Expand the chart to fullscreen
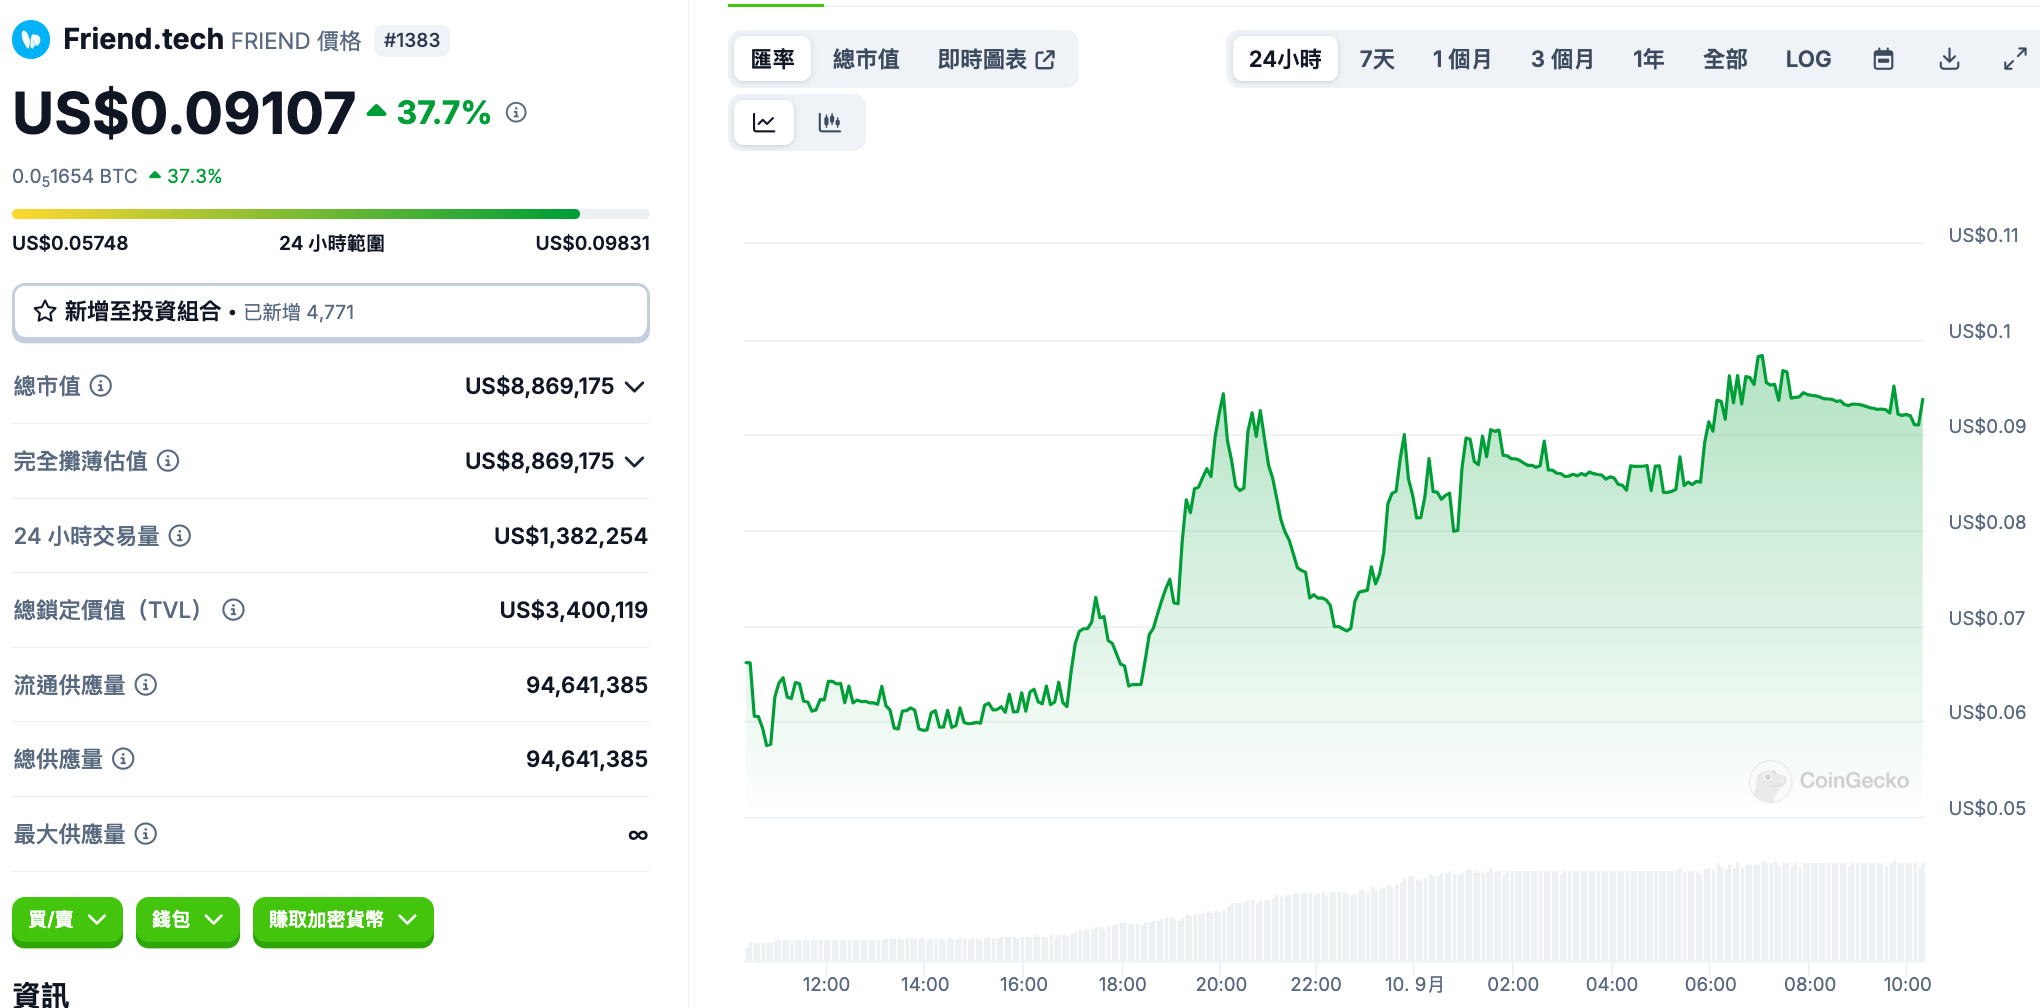 [x=2015, y=60]
